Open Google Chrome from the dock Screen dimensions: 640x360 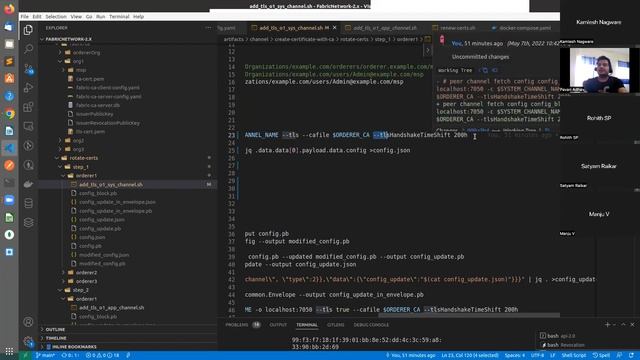[9, 113]
